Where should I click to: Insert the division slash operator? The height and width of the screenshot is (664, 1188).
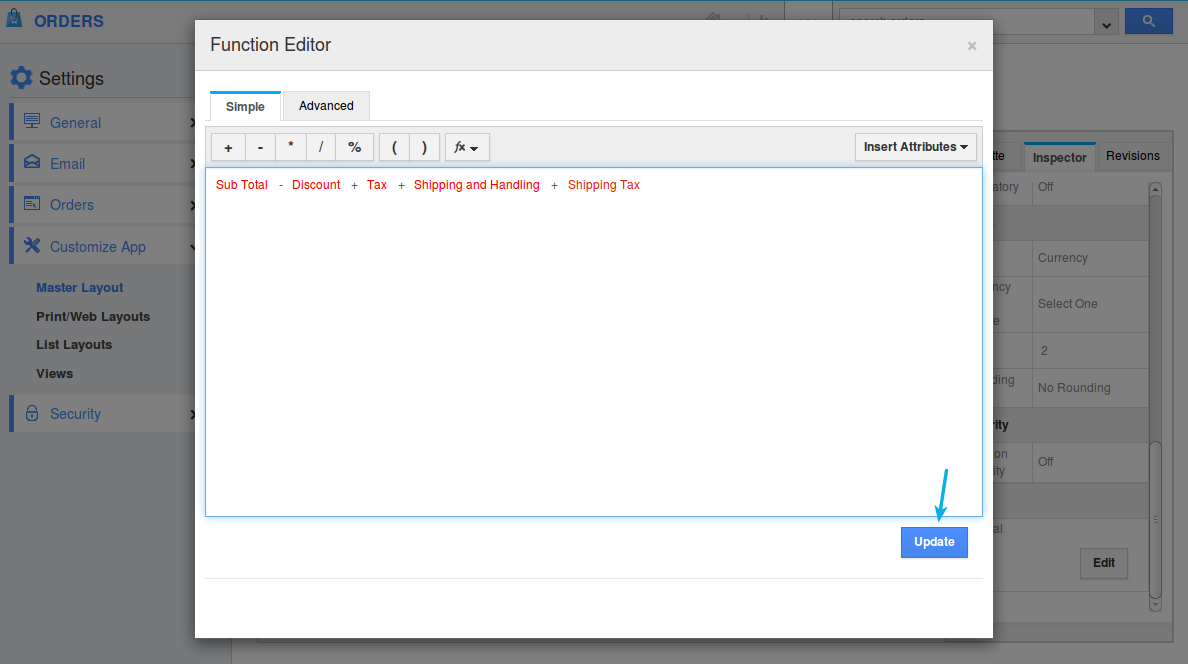coord(321,147)
